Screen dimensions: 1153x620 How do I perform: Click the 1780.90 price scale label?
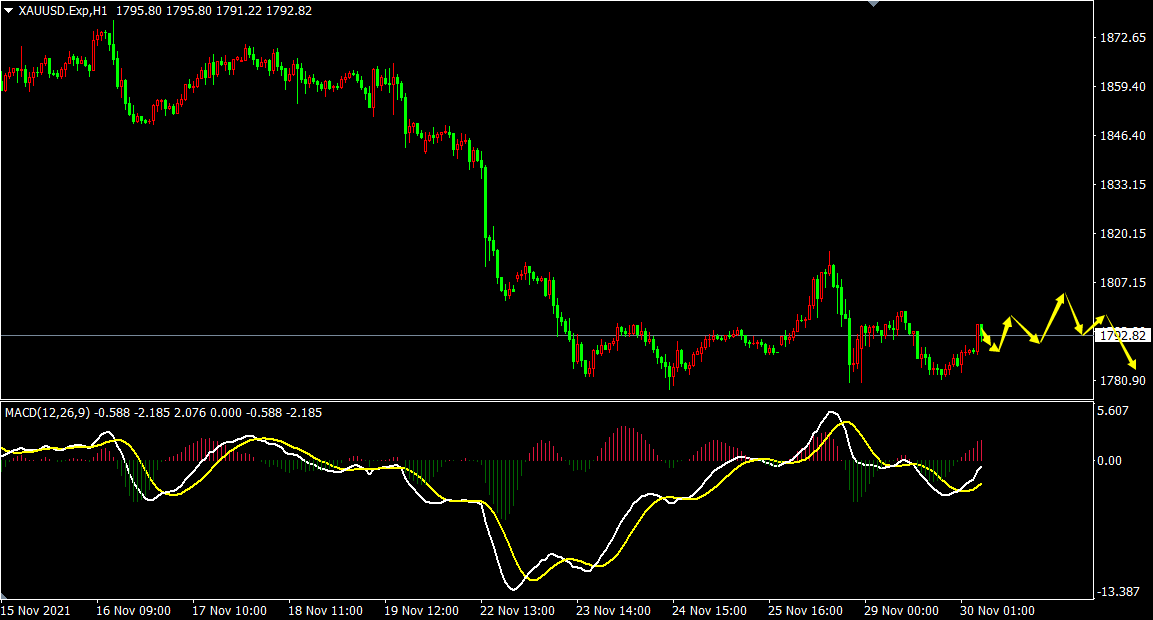1122,381
